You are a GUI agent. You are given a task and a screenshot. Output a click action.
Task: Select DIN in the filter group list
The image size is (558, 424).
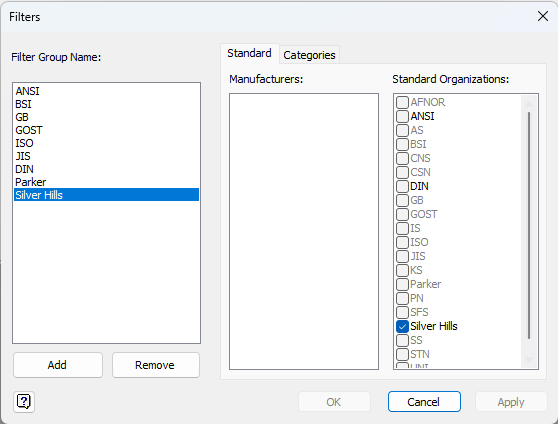(x=106, y=169)
